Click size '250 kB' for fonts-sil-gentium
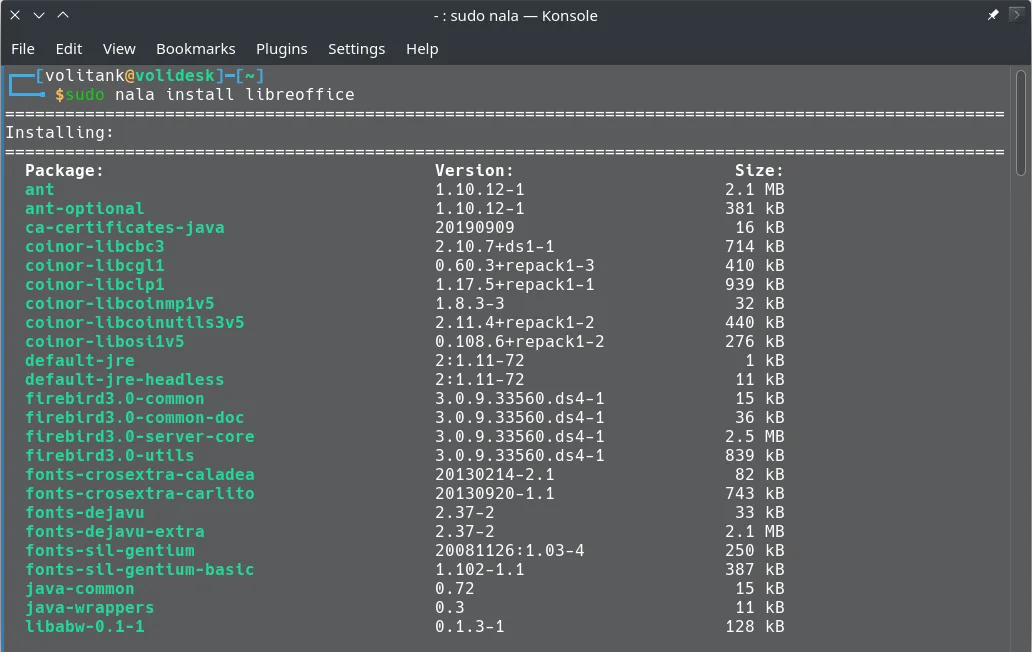 coord(755,551)
